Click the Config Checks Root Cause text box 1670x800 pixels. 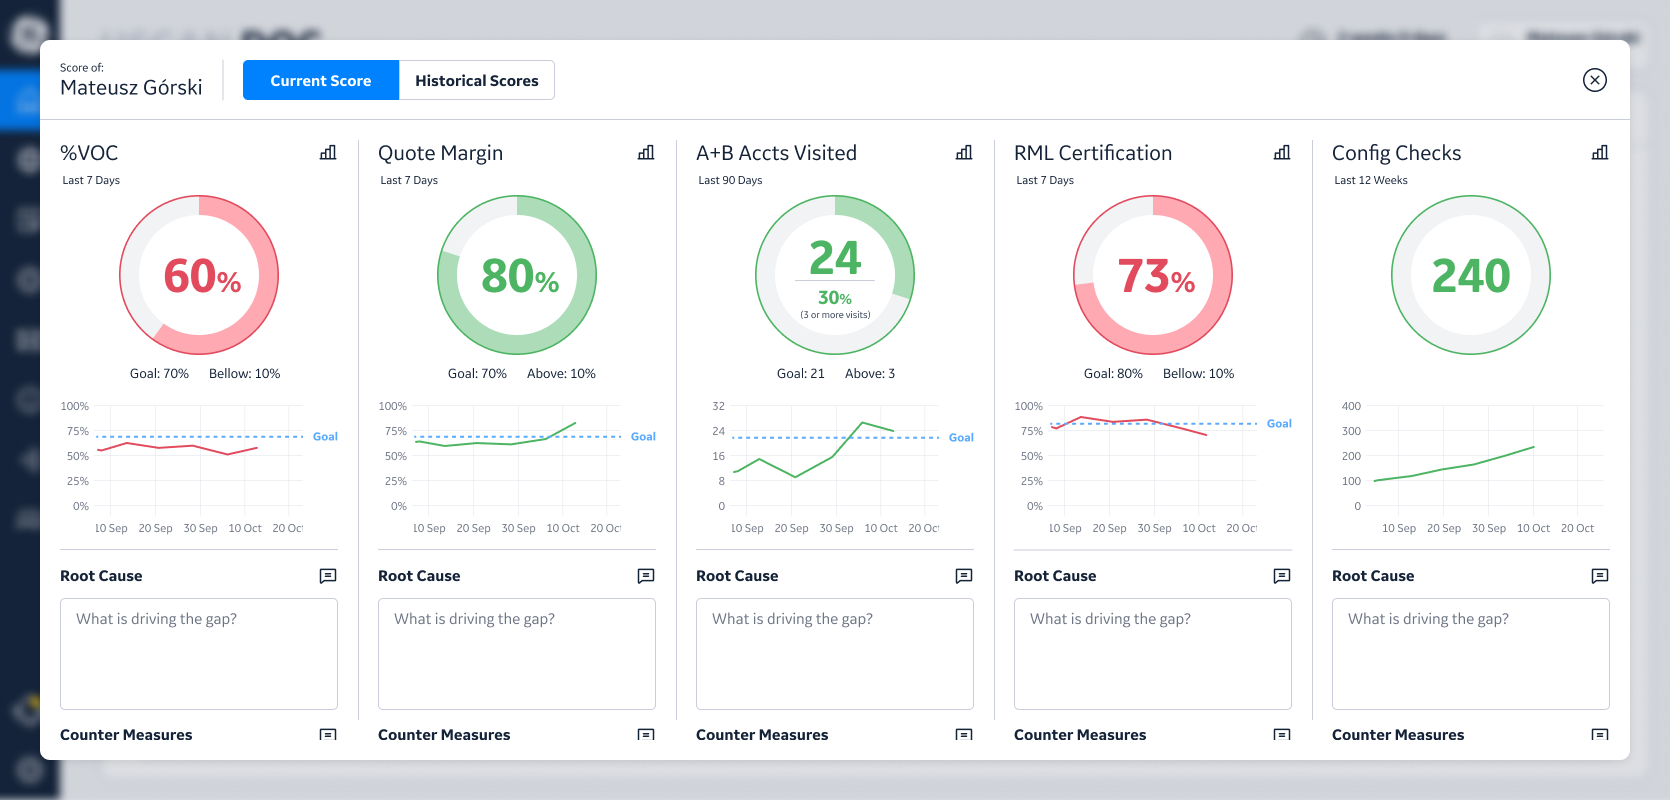[1471, 654]
